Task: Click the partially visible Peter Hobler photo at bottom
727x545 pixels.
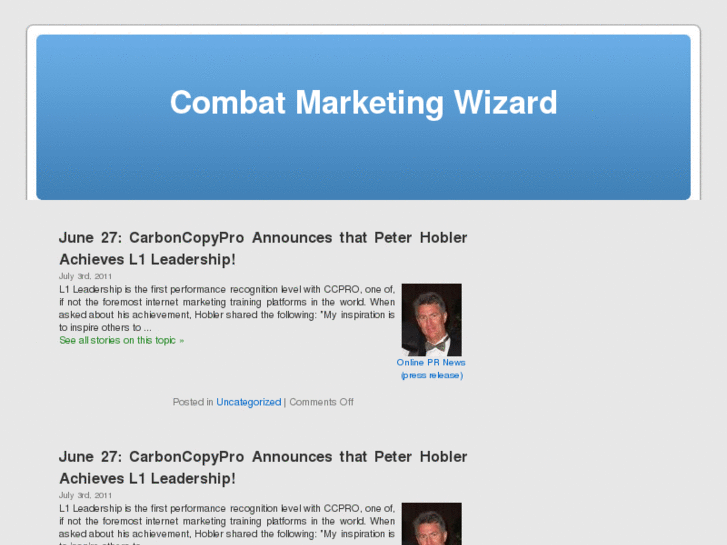Action: (x=431, y=524)
